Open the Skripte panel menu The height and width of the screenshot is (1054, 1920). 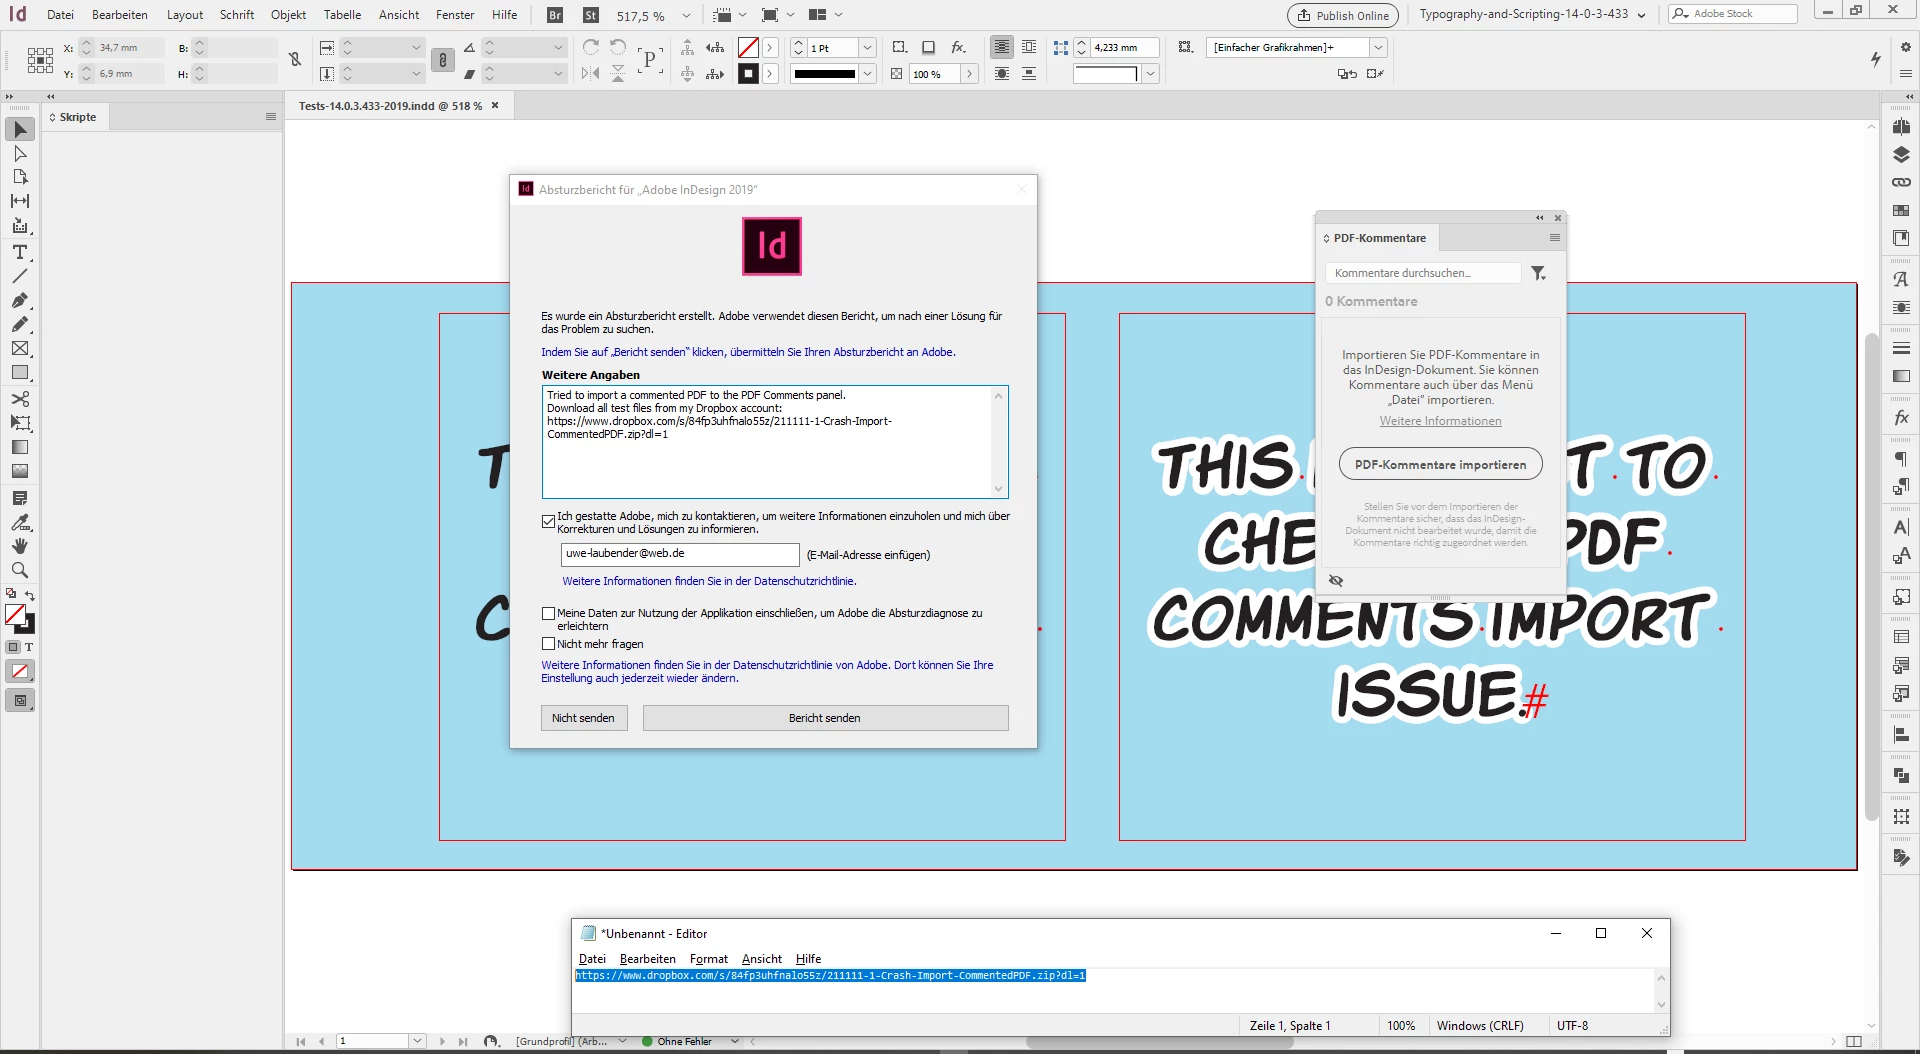click(270, 117)
